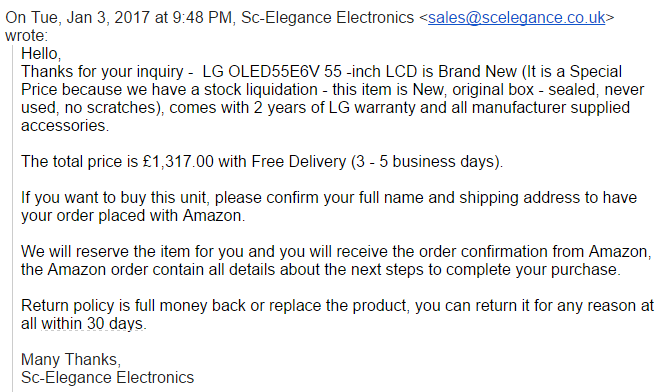Viewport: 667px width, 392px height.
Task: Click the "Sc-Elegance Electronics" sender name in header
Action: tap(328, 18)
